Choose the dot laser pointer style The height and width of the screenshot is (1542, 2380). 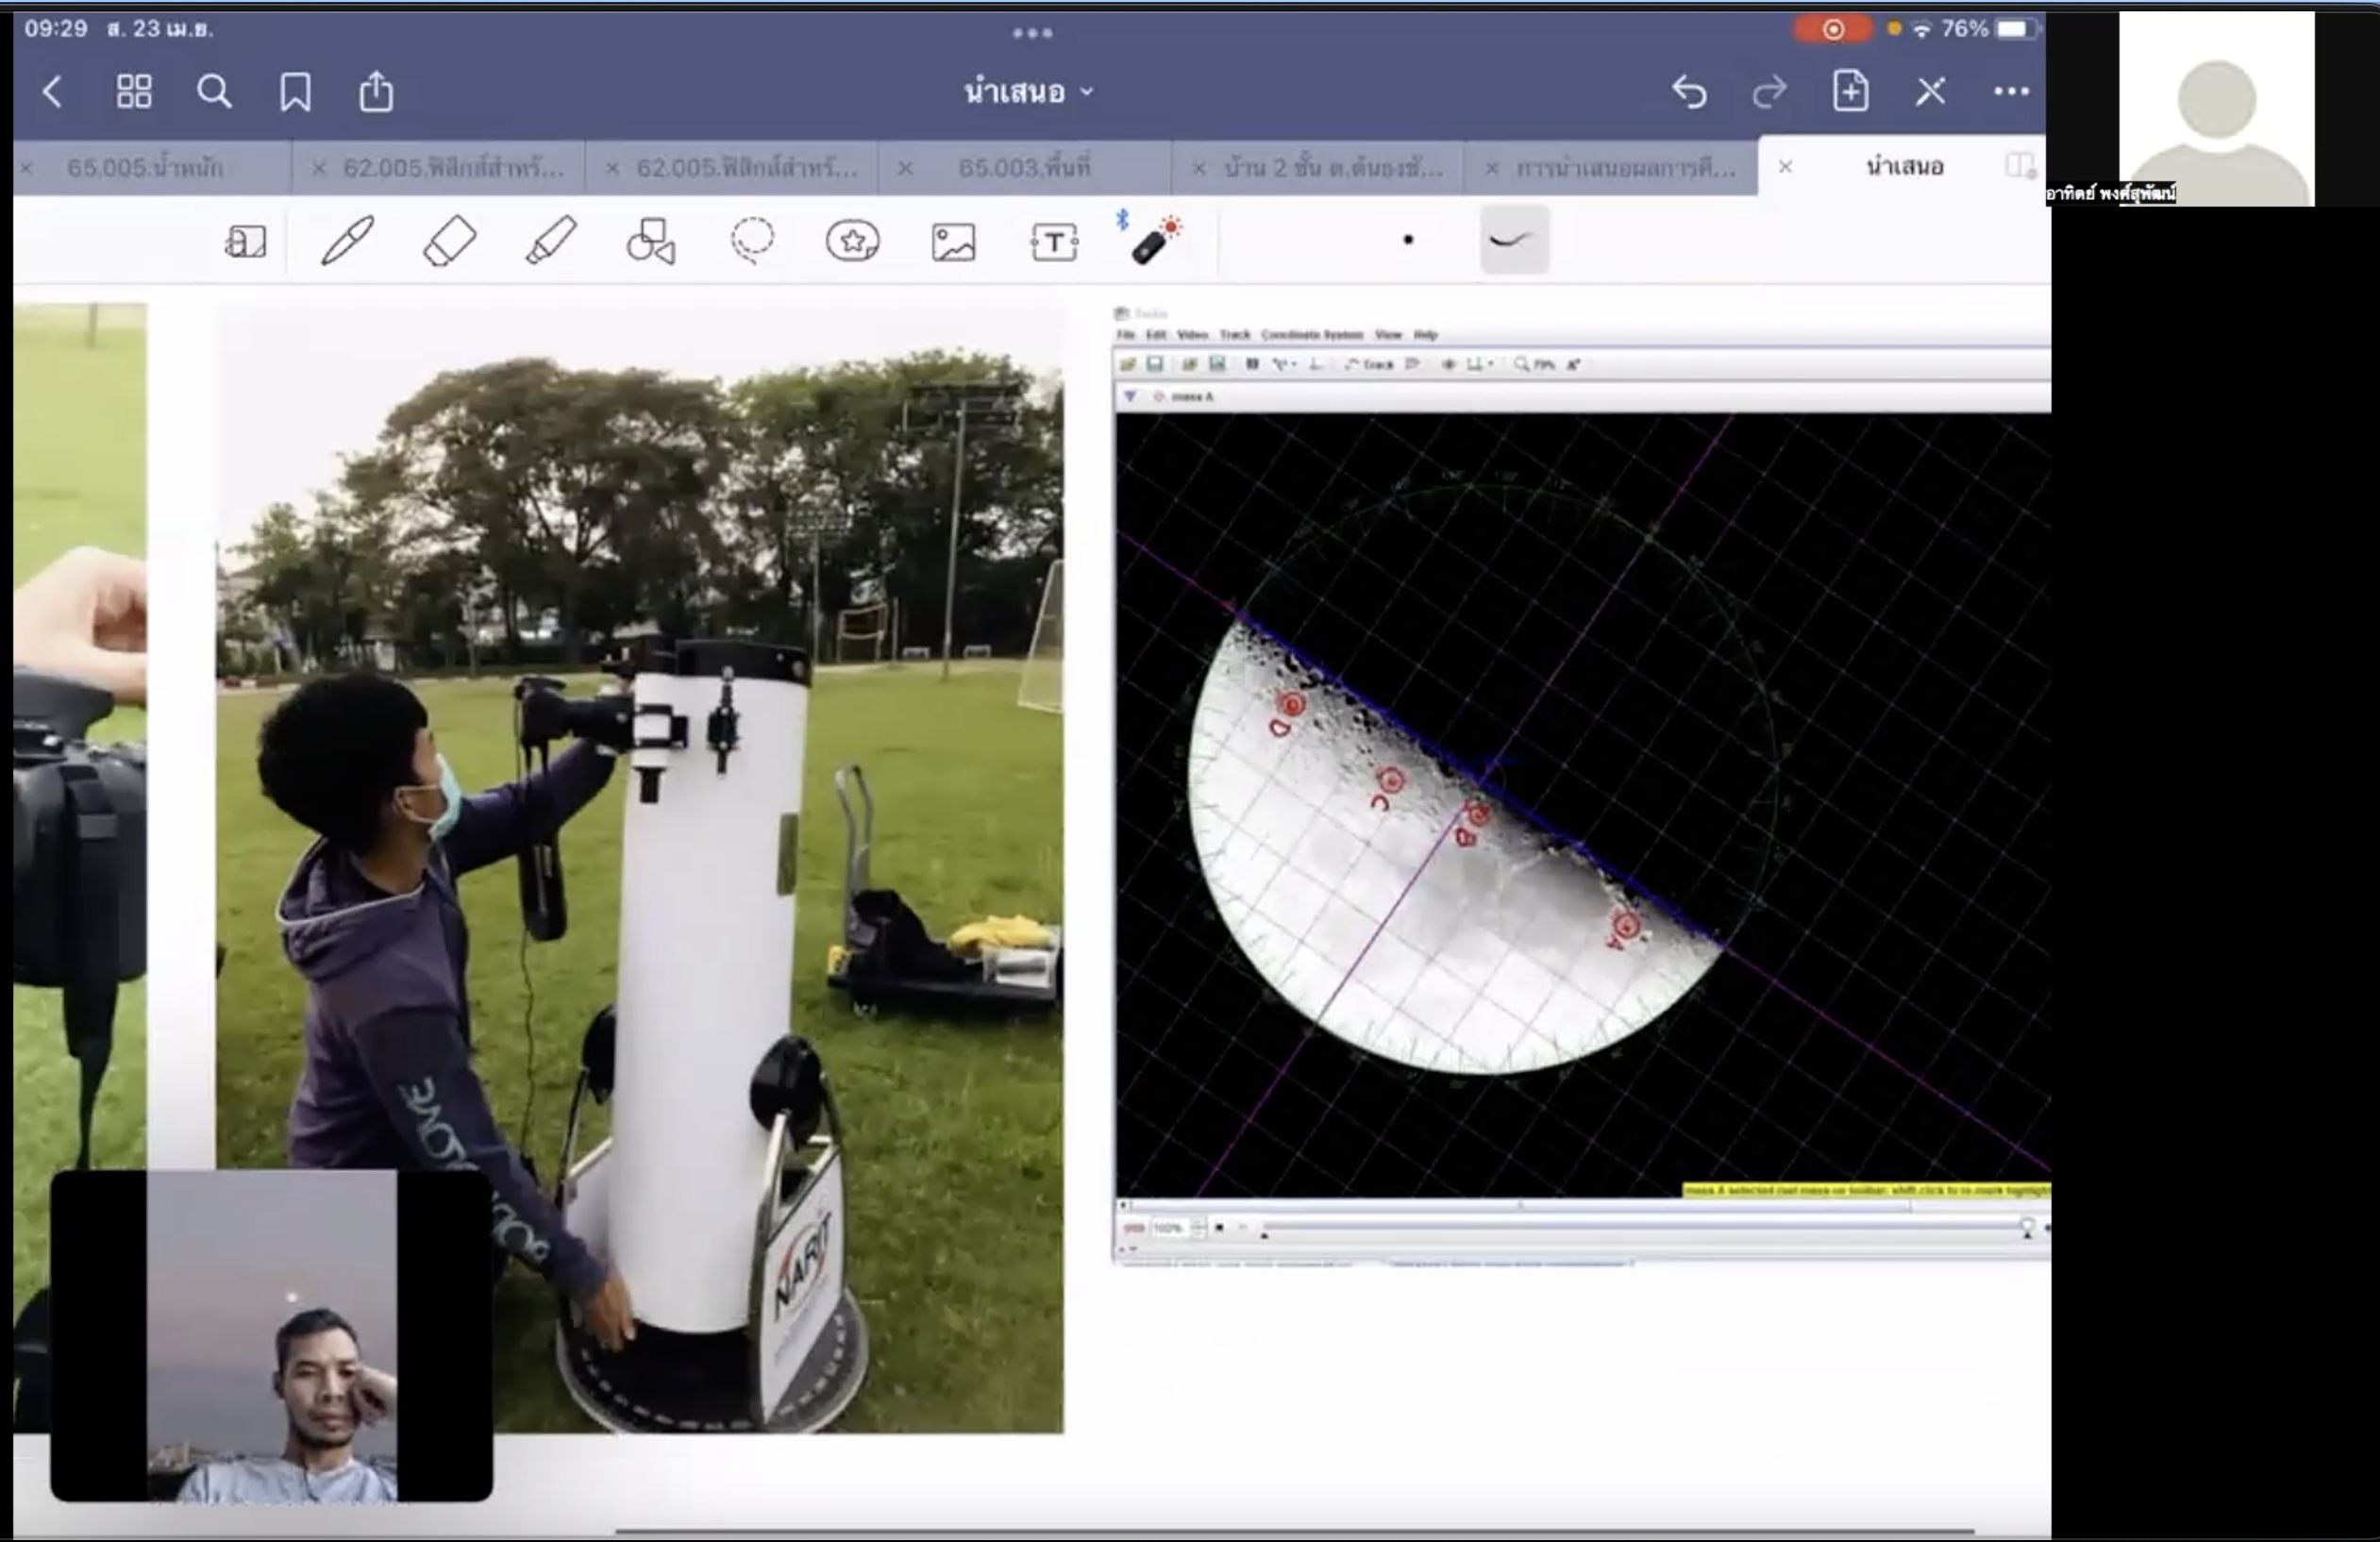[x=1408, y=240]
